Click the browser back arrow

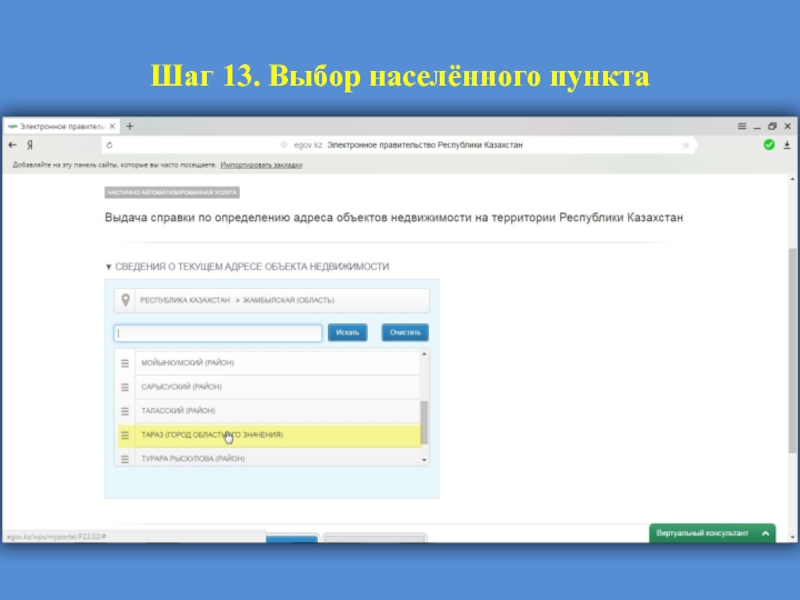click(13, 145)
